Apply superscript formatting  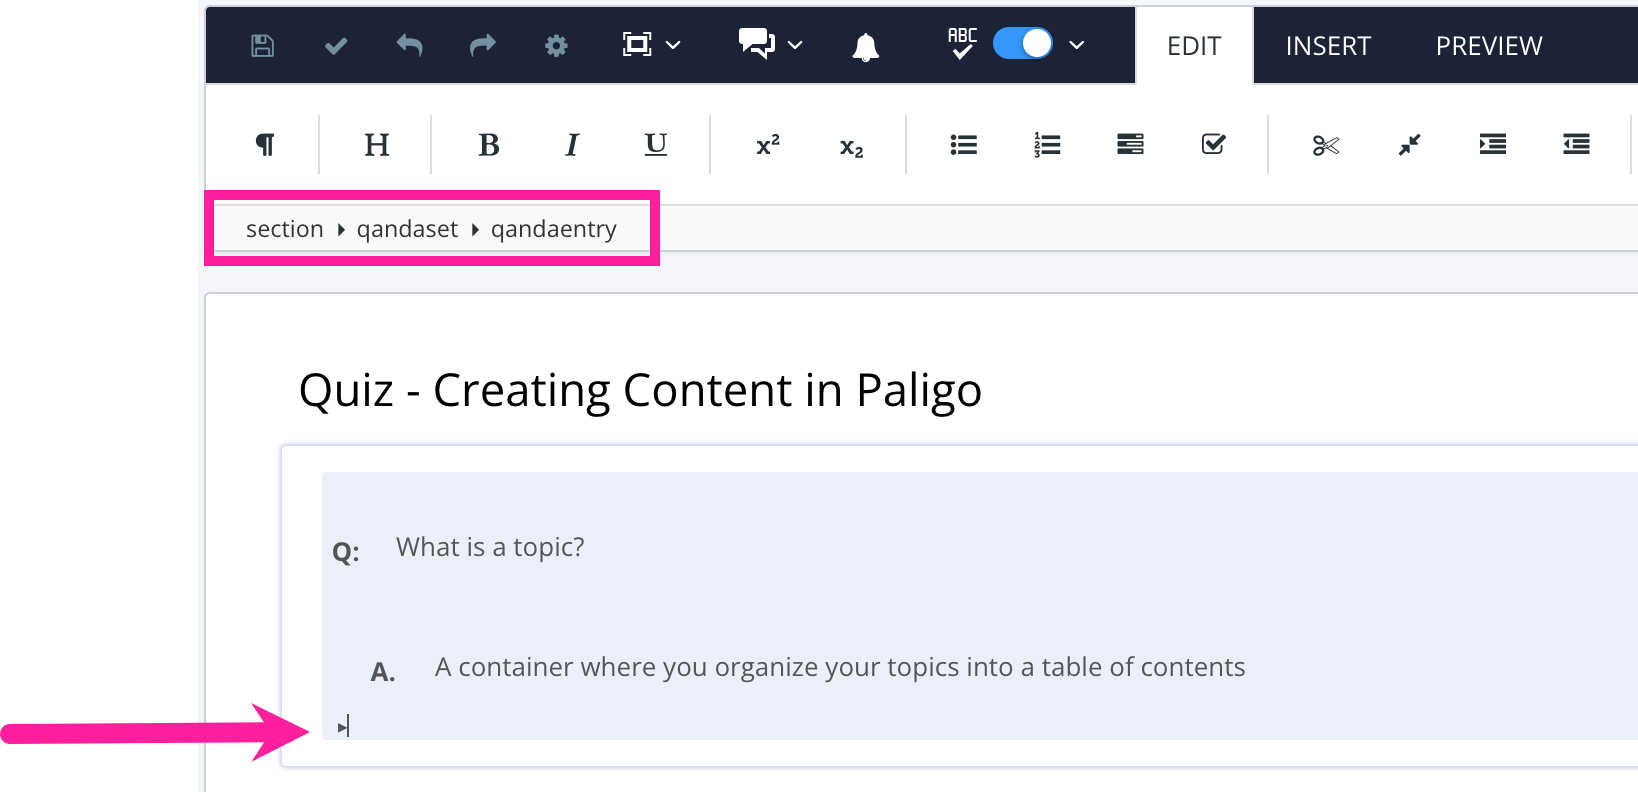(768, 145)
